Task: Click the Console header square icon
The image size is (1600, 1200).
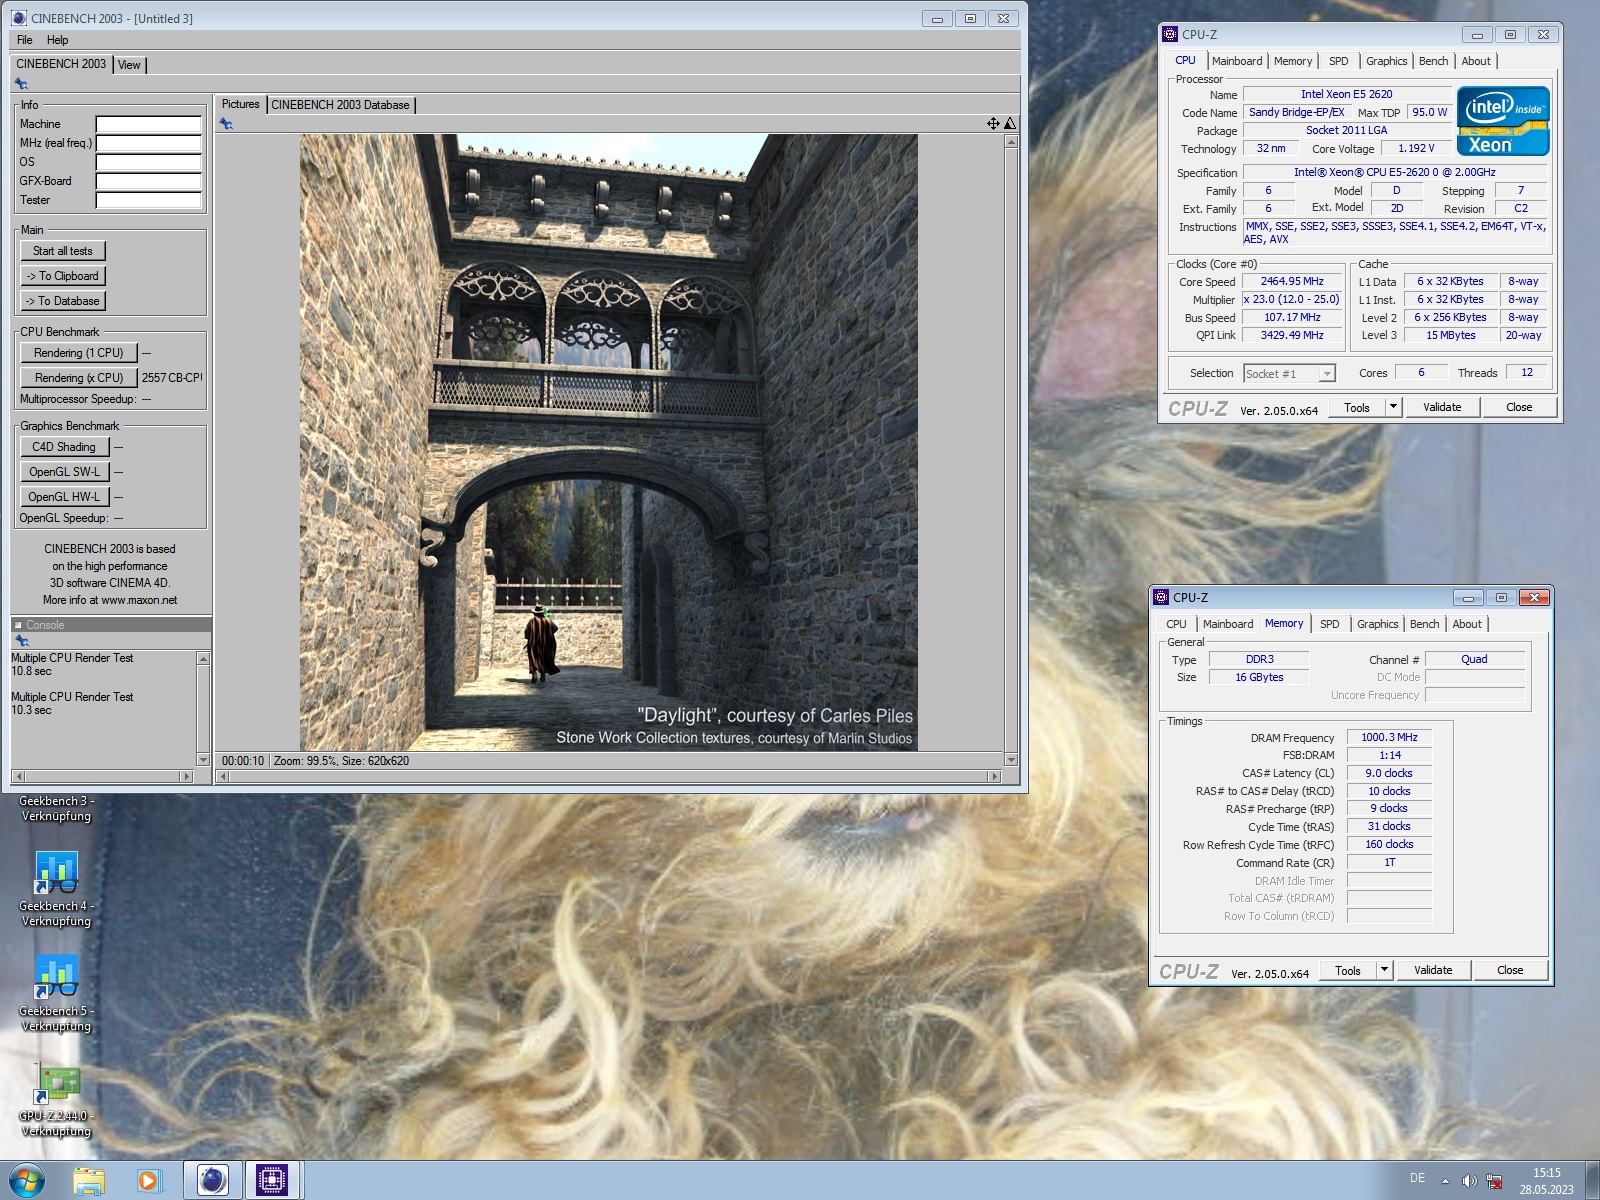Action: pyautogui.click(x=18, y=625)
